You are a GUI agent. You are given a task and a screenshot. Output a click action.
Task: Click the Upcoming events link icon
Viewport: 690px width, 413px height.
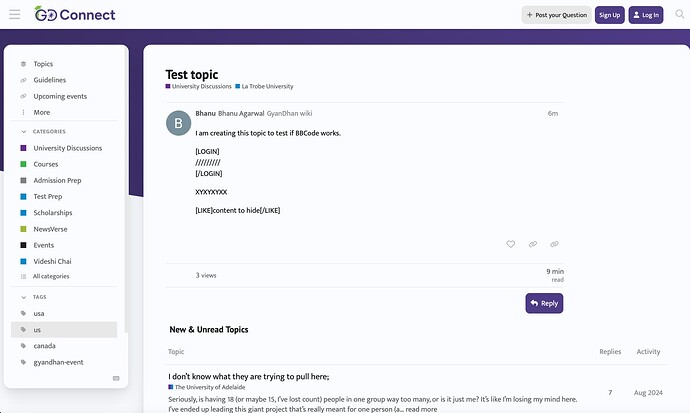(23, 96)
